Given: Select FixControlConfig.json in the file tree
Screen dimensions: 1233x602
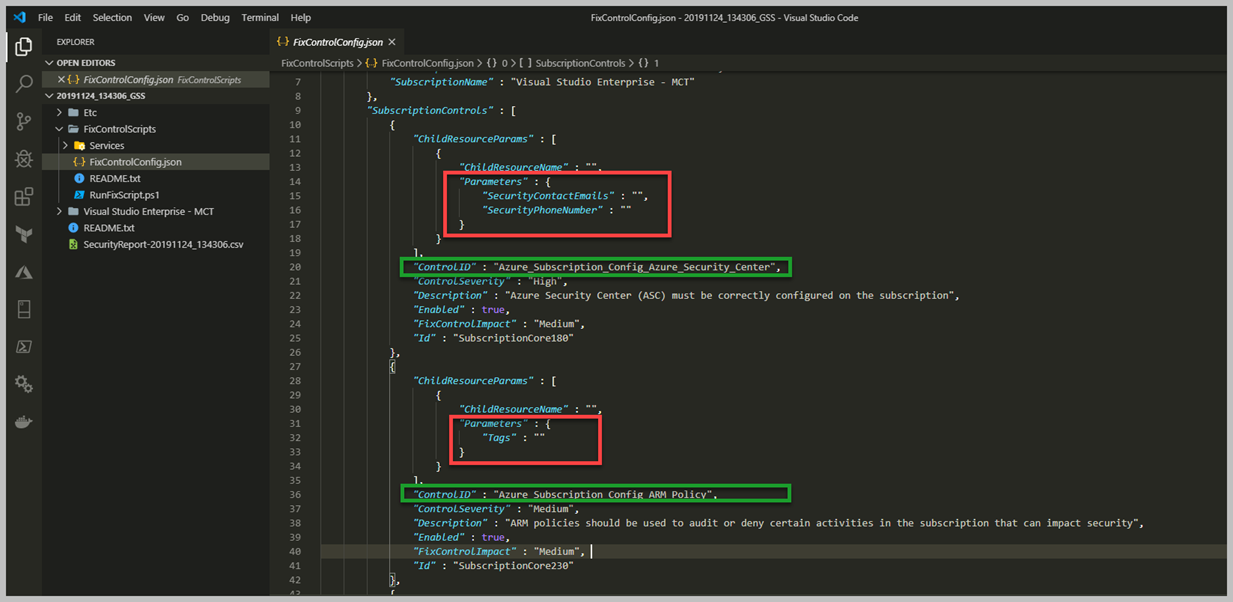Looking at the screenshot, I should (135, 162).
